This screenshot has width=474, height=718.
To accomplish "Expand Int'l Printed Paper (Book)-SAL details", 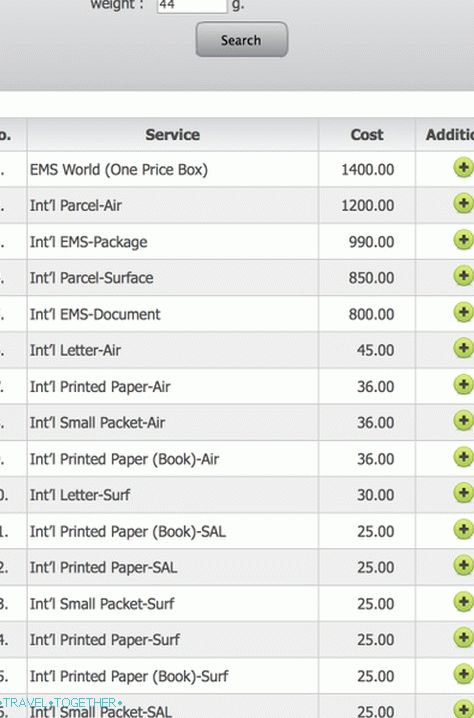I will pyautogui.click(x=463, y=530).
